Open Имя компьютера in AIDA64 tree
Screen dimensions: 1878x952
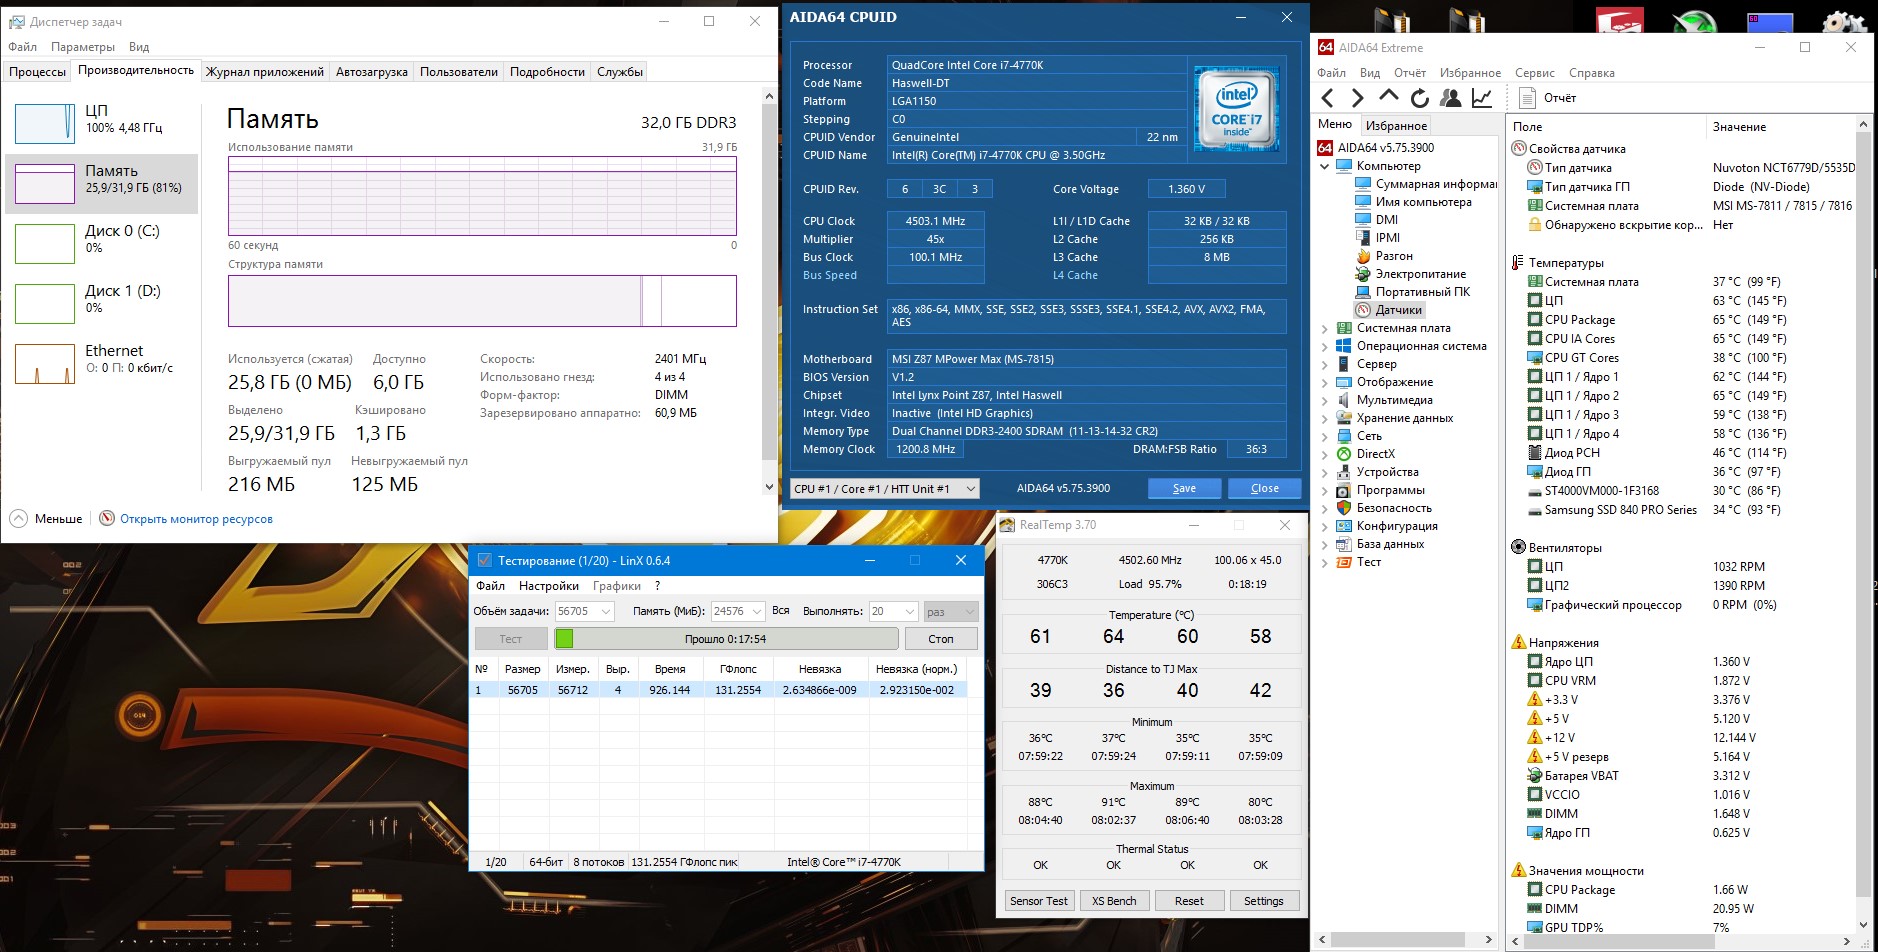tap(1424, 202)
